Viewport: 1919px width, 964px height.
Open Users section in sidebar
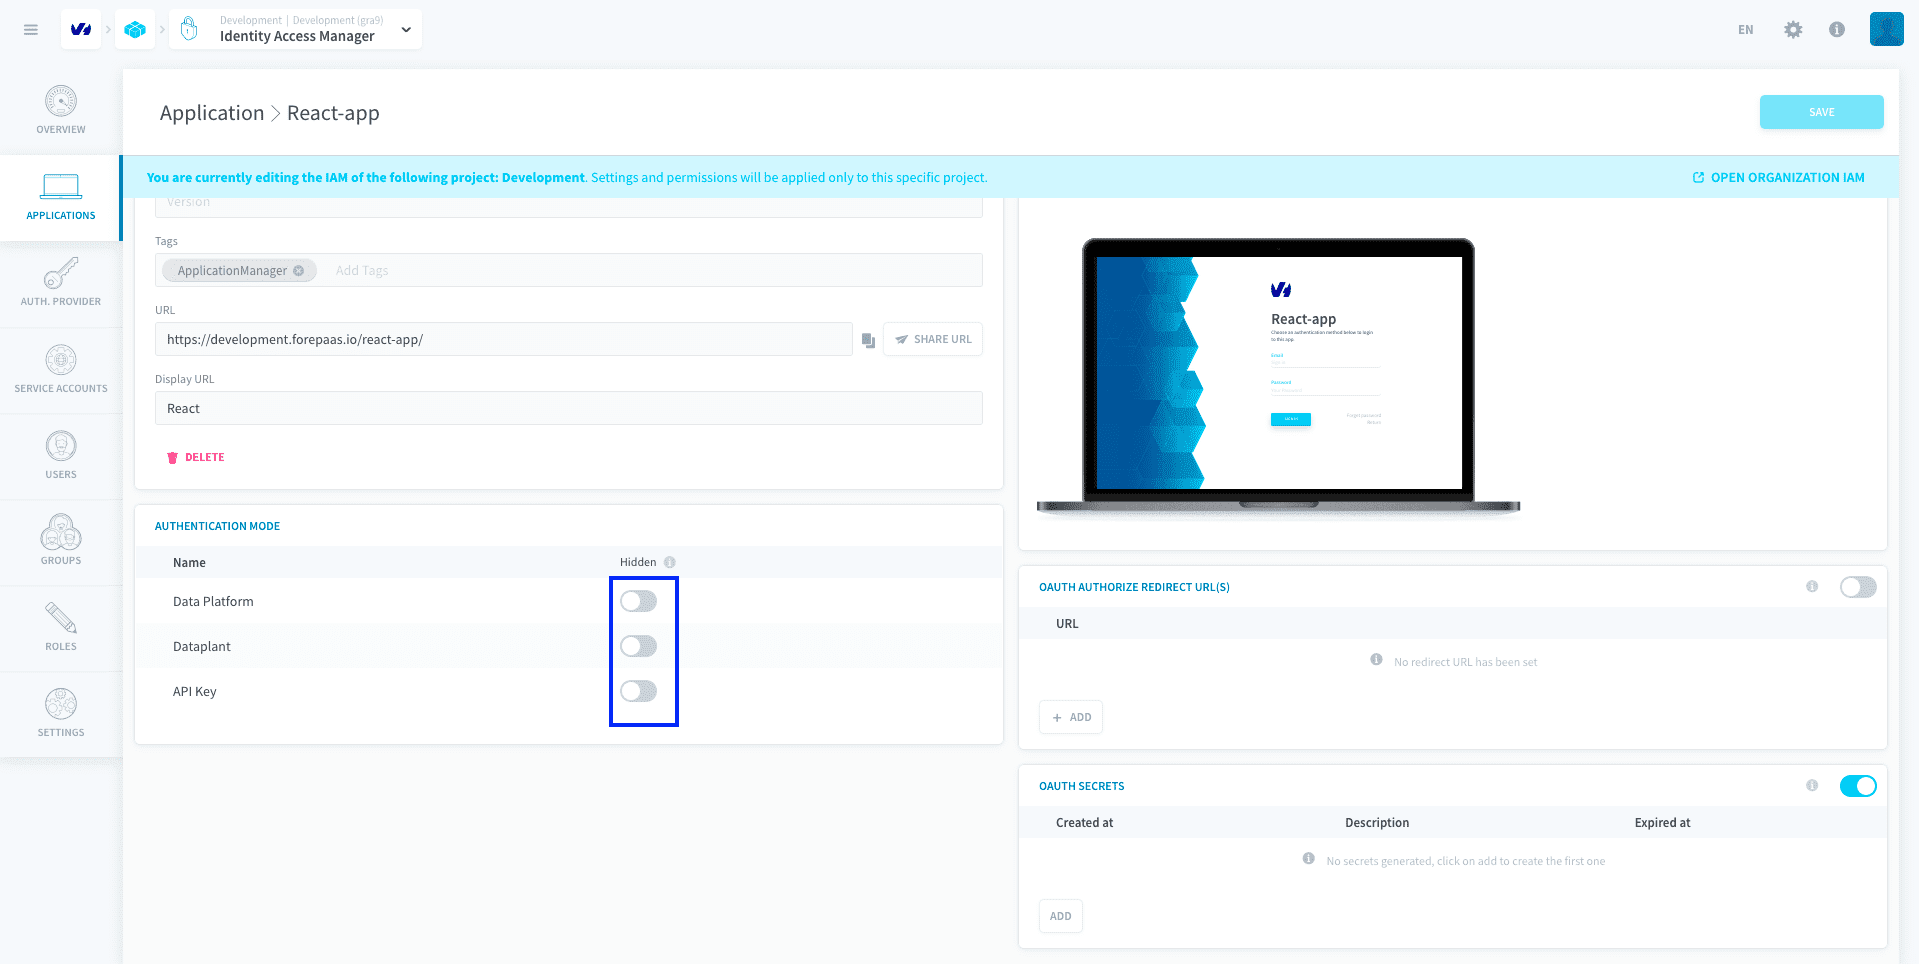pos(61,456)
